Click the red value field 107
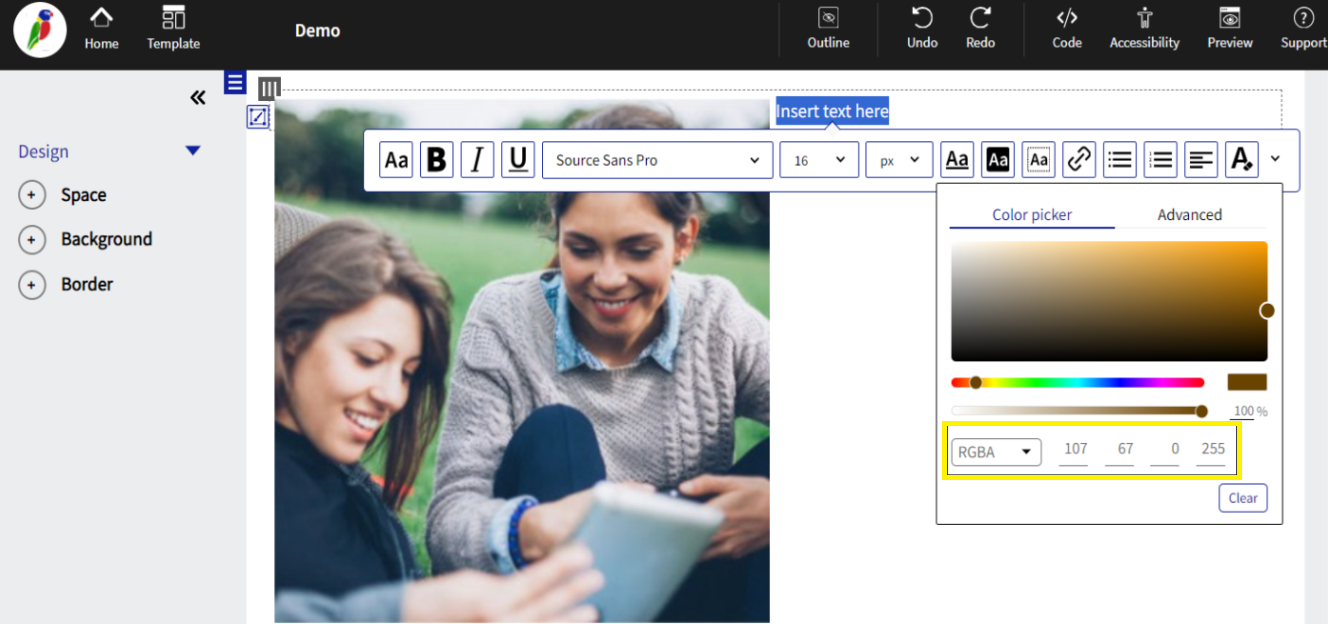The width and height of the screenshot is (1329, 624). pos(1075,450)
